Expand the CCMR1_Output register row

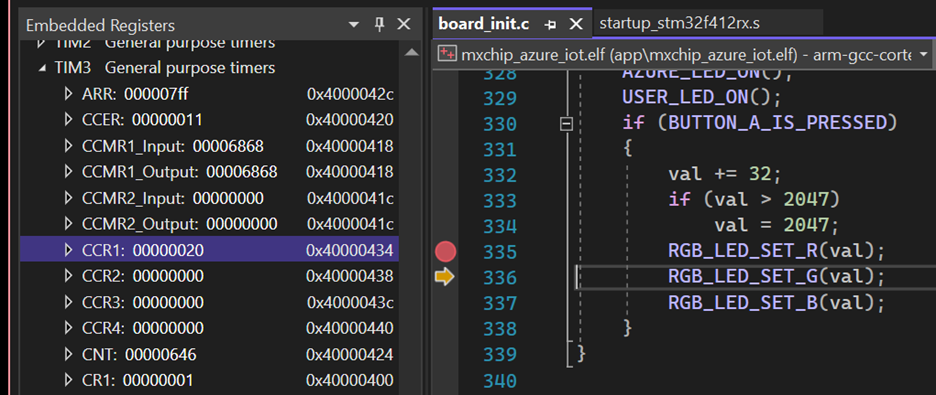(x=69, y=172)
